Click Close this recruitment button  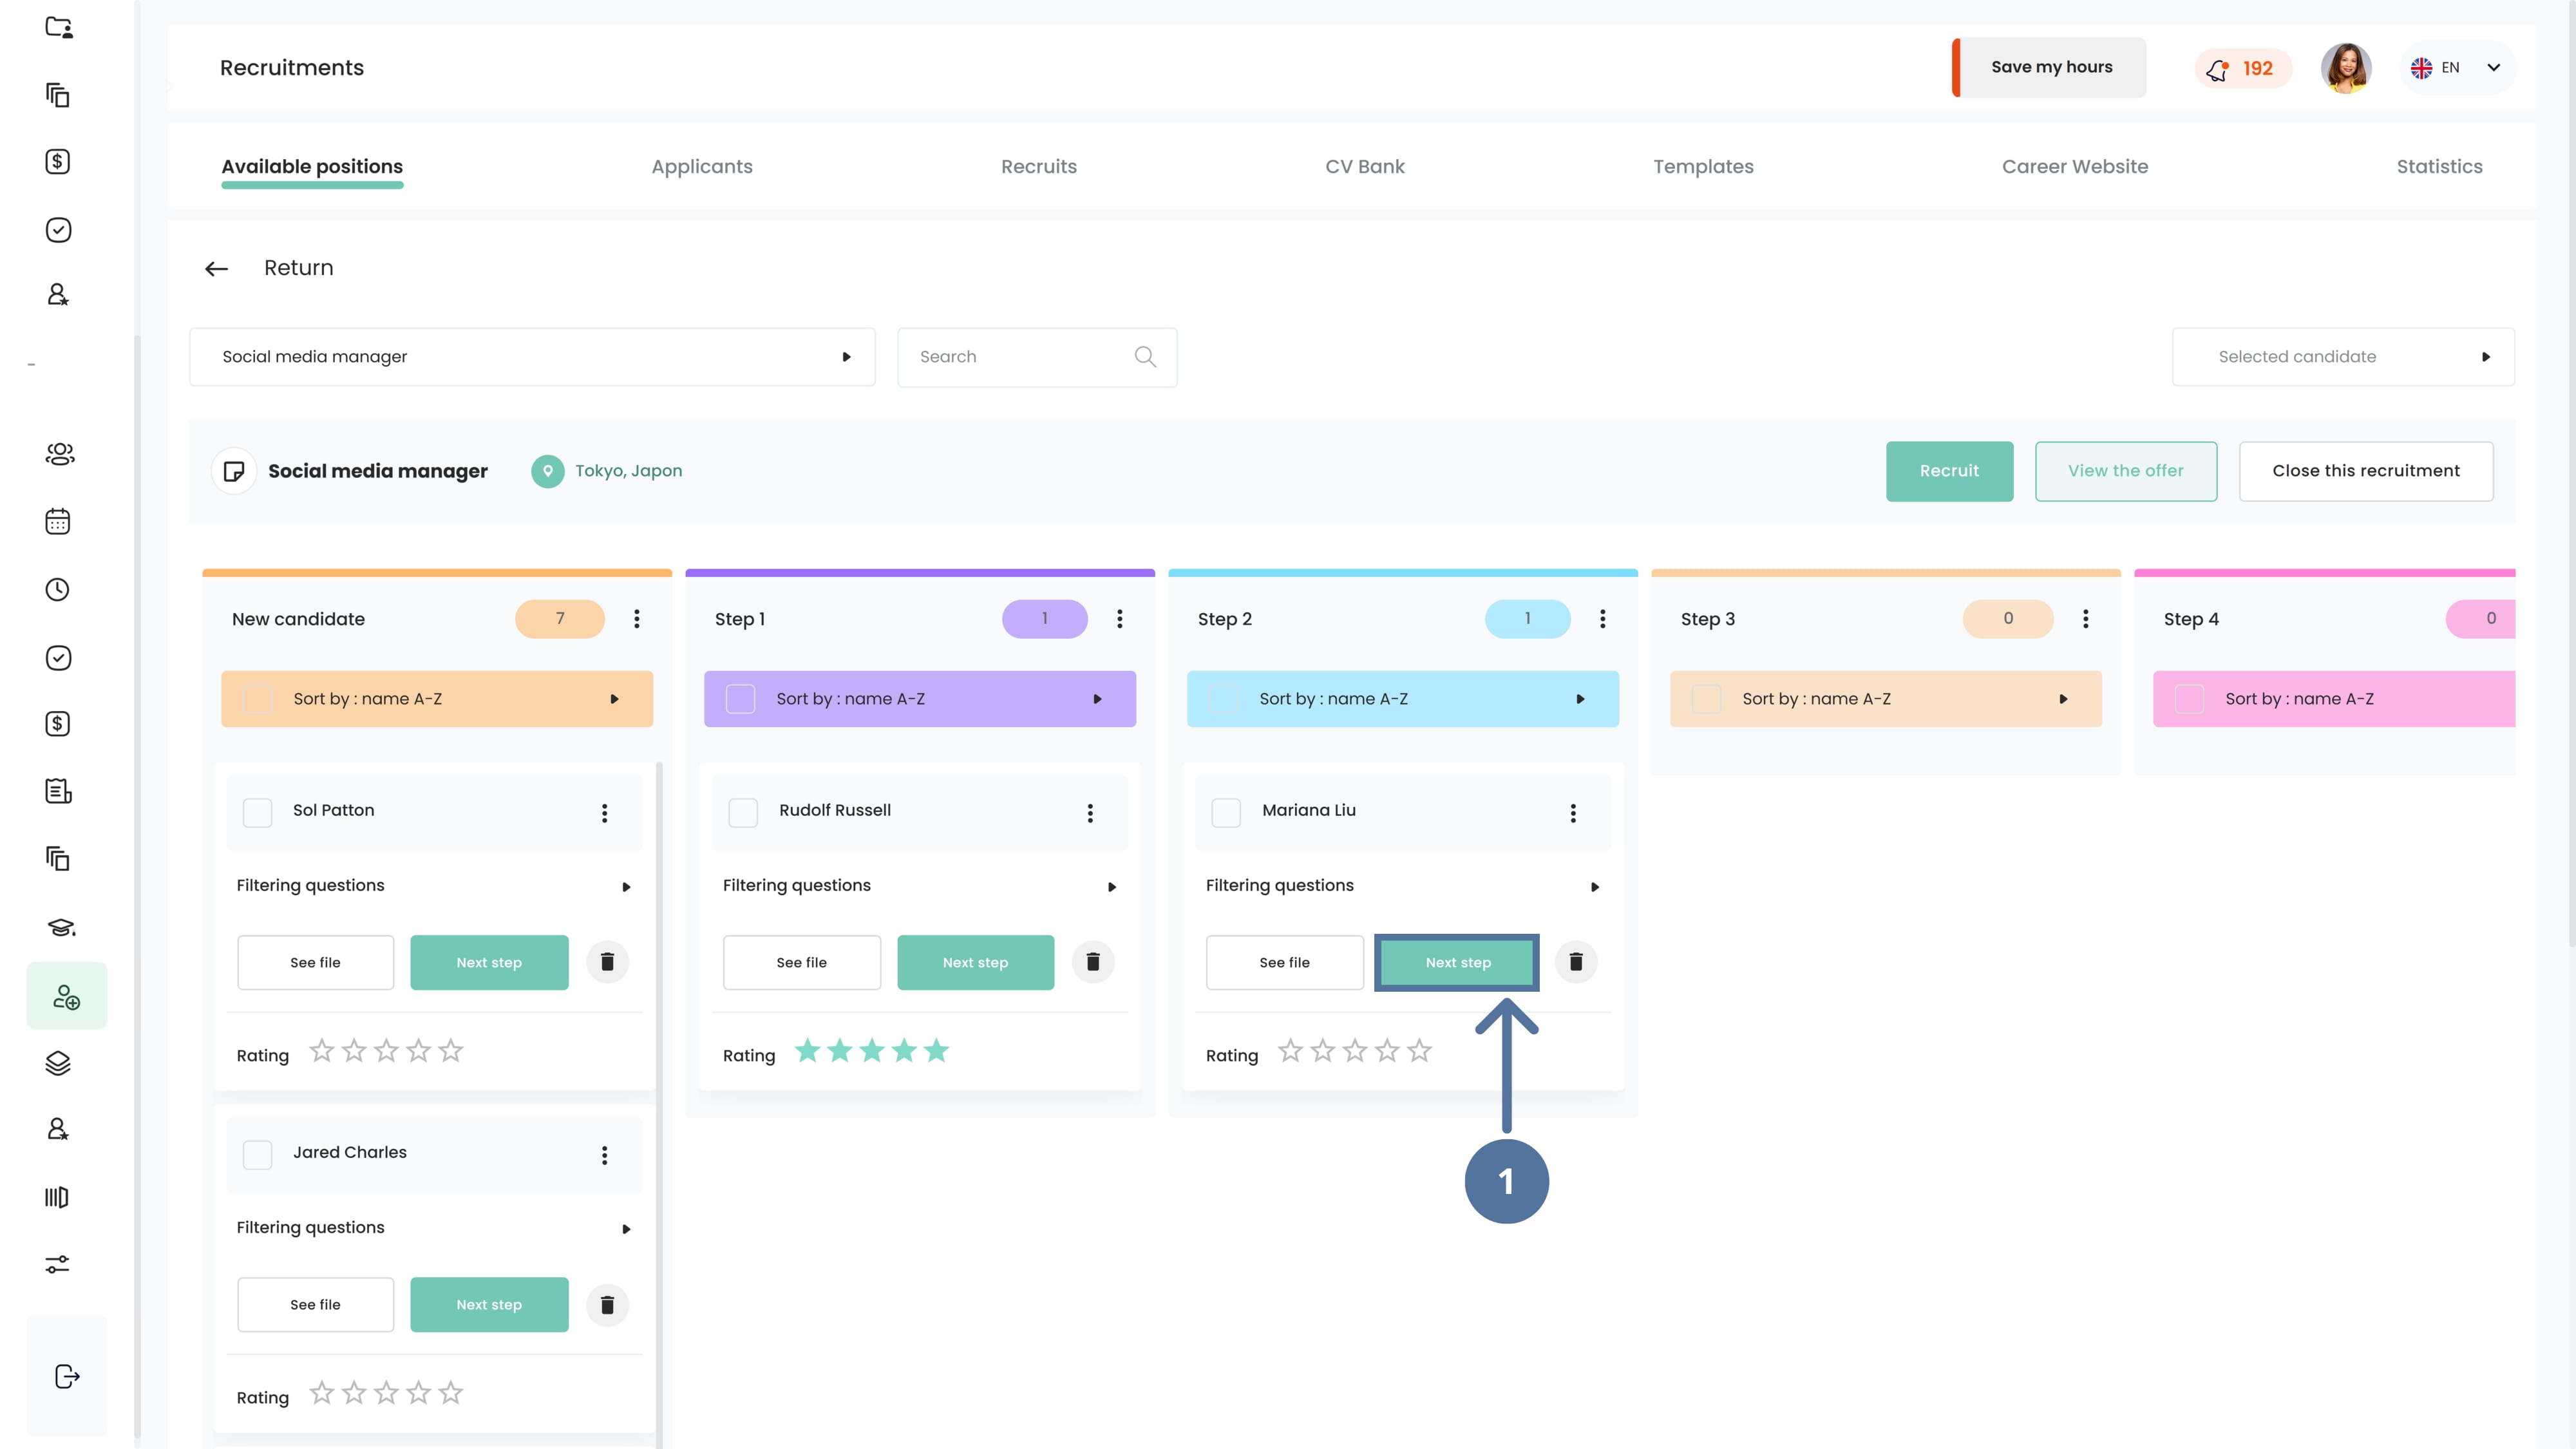(2366, 471)
